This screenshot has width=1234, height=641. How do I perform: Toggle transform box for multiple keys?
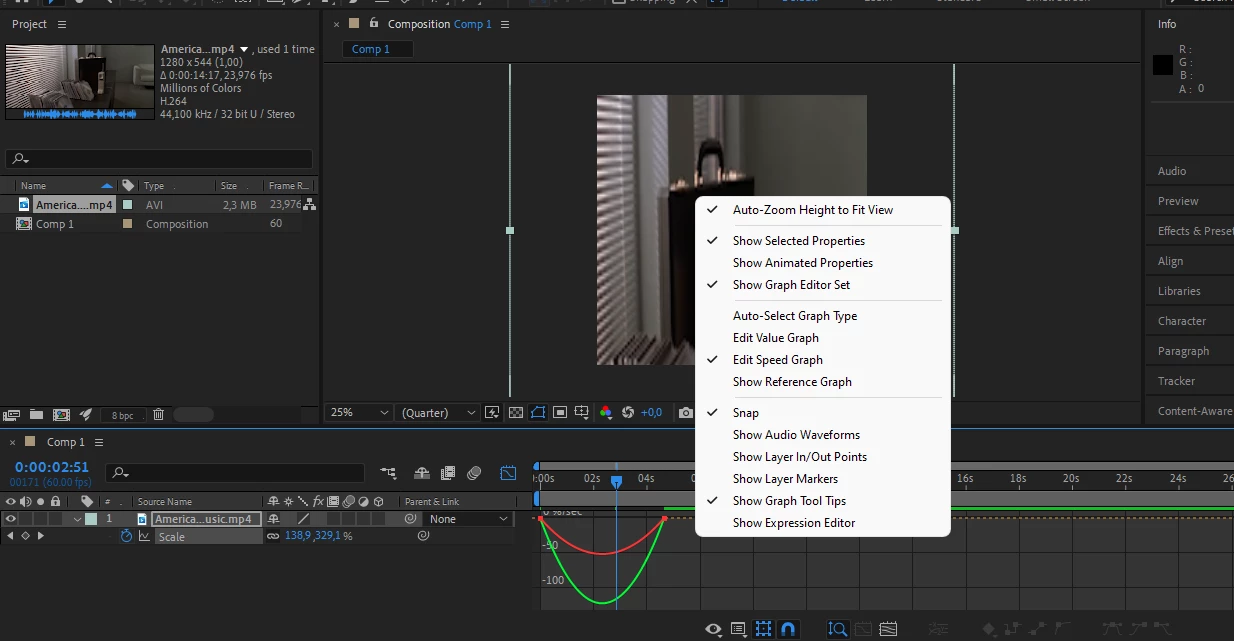tap(763, 629)
